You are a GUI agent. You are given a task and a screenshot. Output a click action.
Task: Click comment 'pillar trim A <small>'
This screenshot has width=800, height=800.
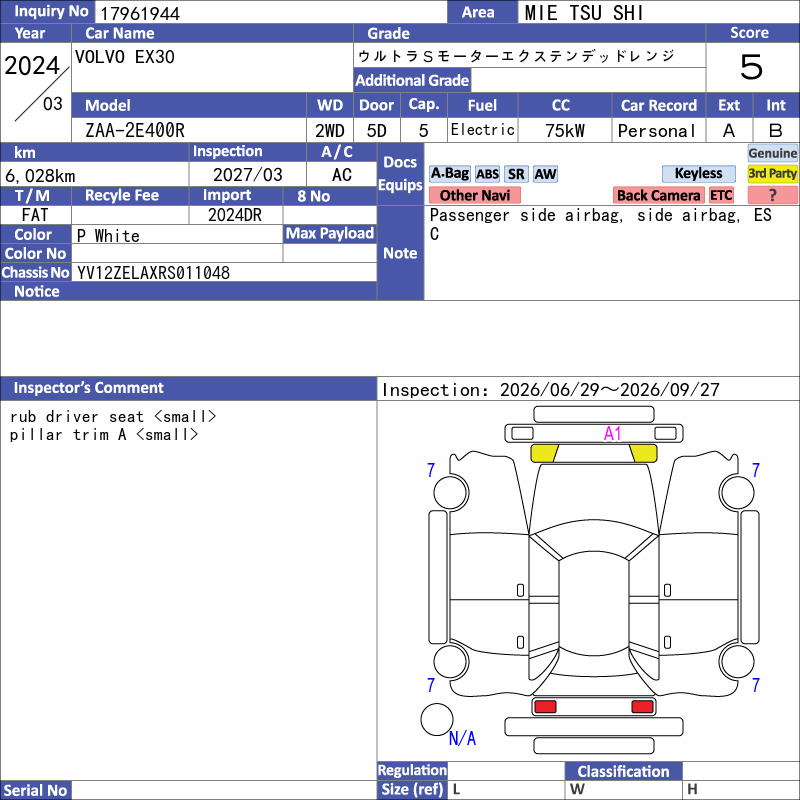click(x=104, y=435)
